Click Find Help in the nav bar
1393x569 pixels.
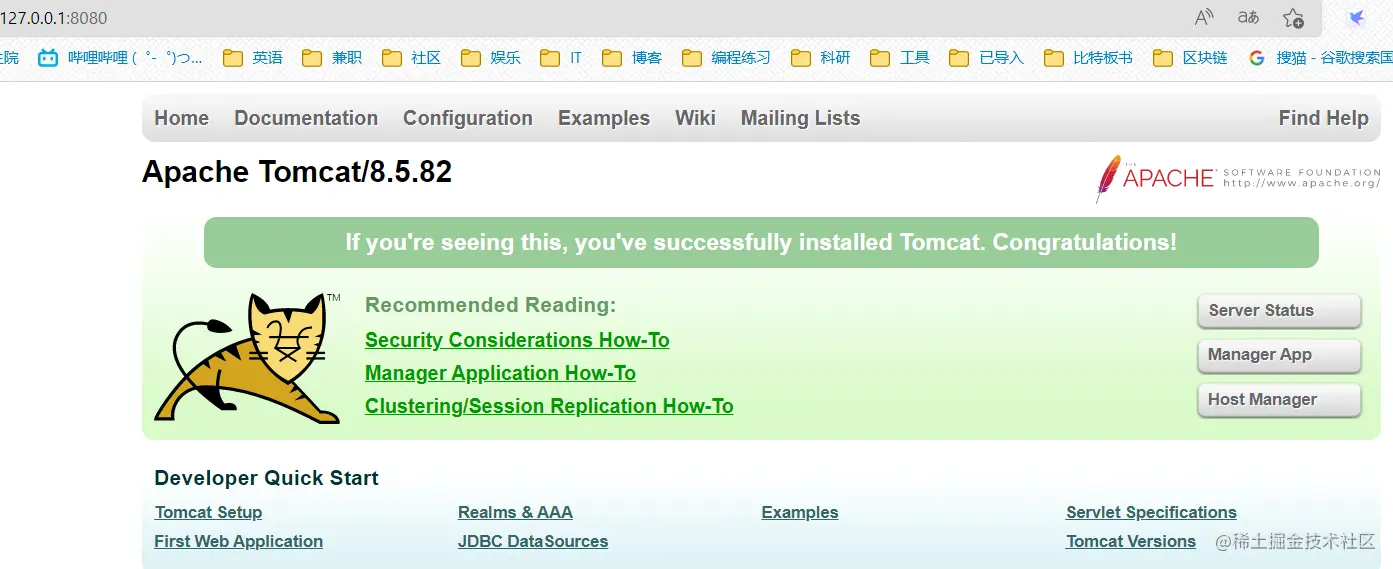[1323, 118]
